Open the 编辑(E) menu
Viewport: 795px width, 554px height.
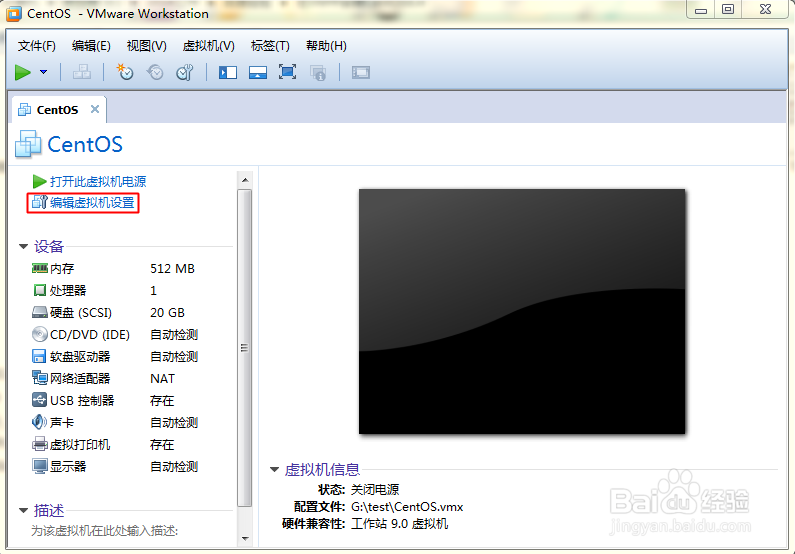tap(91, 46)
